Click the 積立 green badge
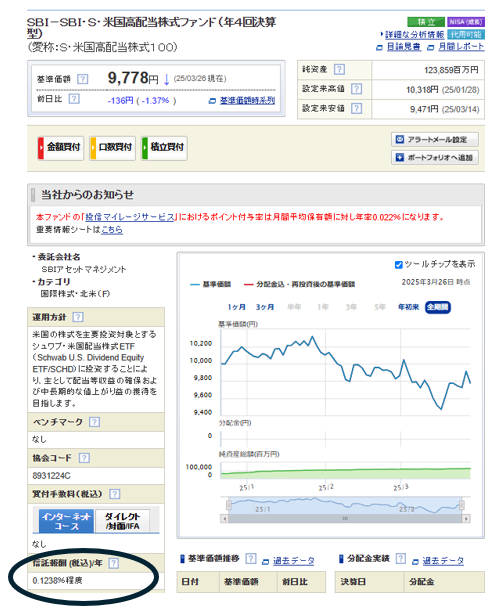Image resolution: width=492 pixels, height=608 pixels. coord(426,22)
